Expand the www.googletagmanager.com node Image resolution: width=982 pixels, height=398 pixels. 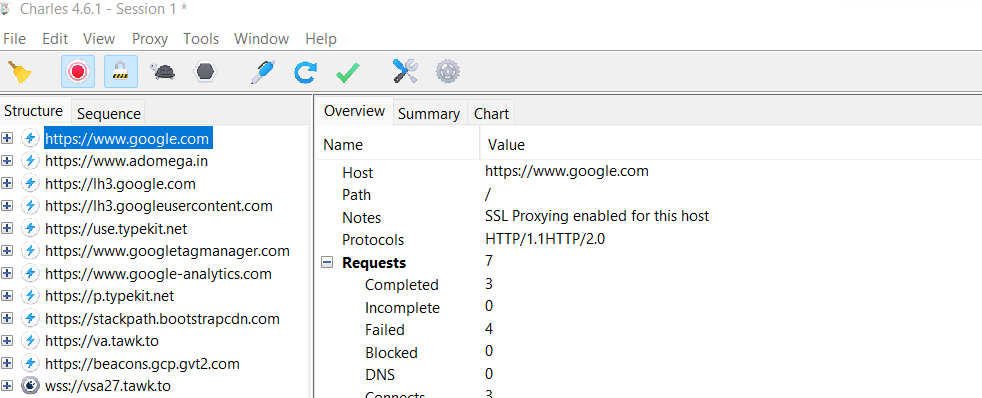tap(7, 251)
